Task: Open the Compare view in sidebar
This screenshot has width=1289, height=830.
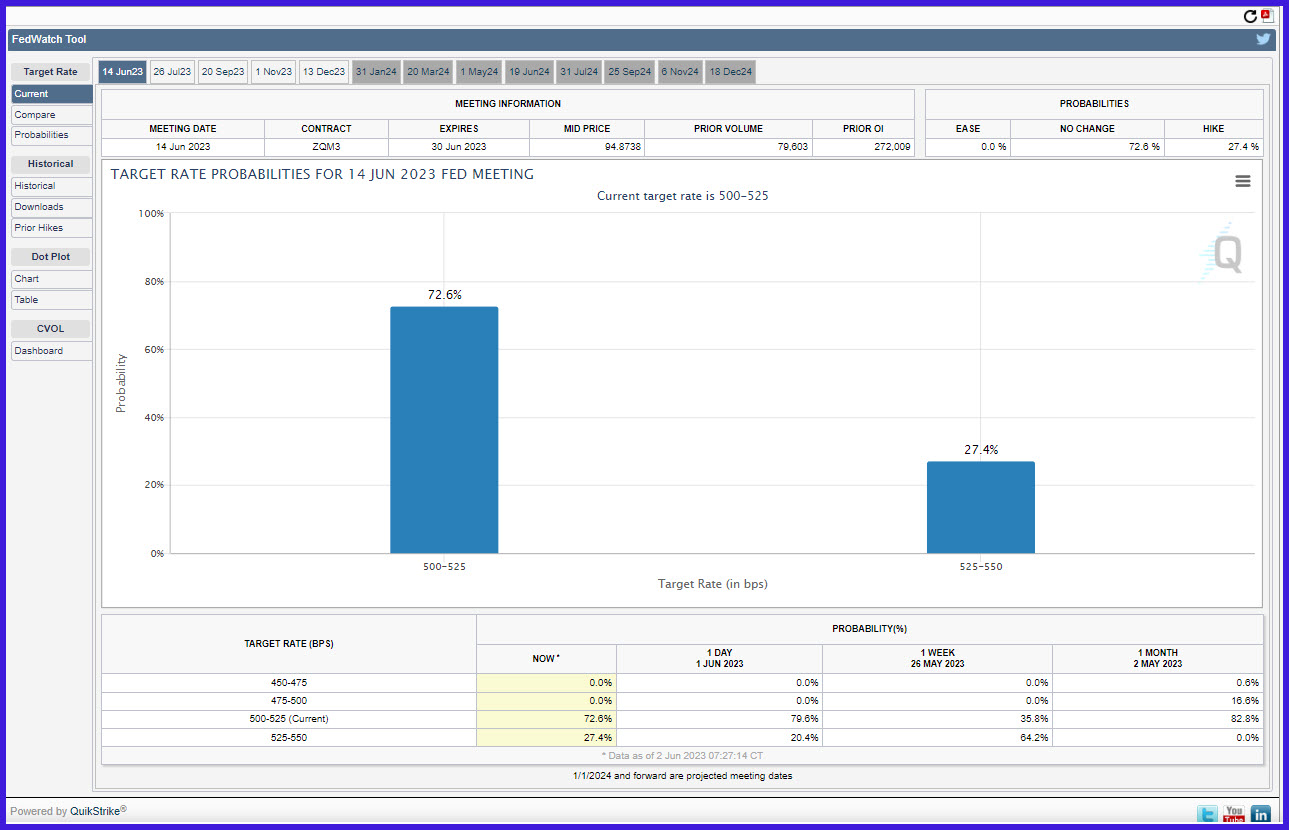Action: click(x=52, y=115)
